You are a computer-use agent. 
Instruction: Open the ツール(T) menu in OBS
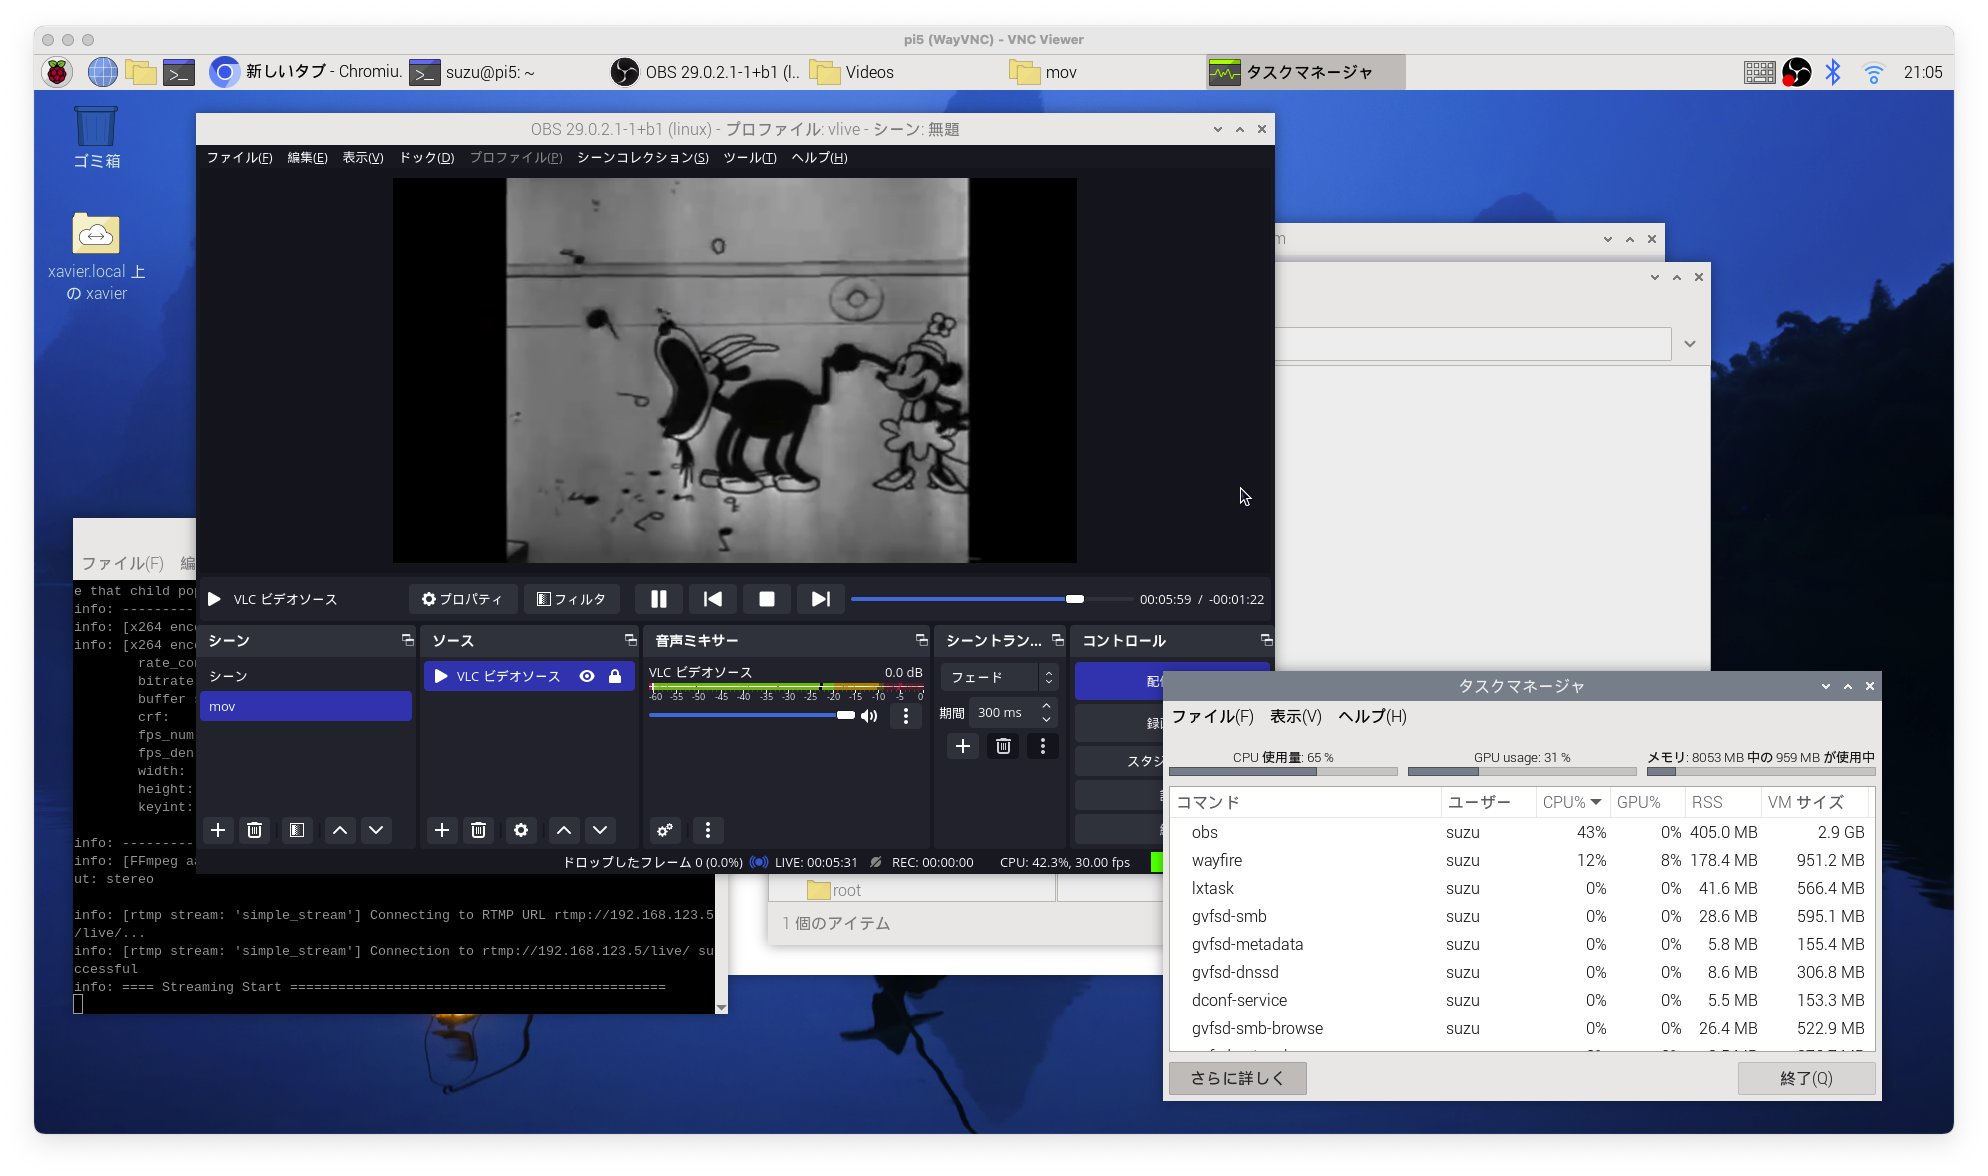pyautogui.click(x=750, y=158)
